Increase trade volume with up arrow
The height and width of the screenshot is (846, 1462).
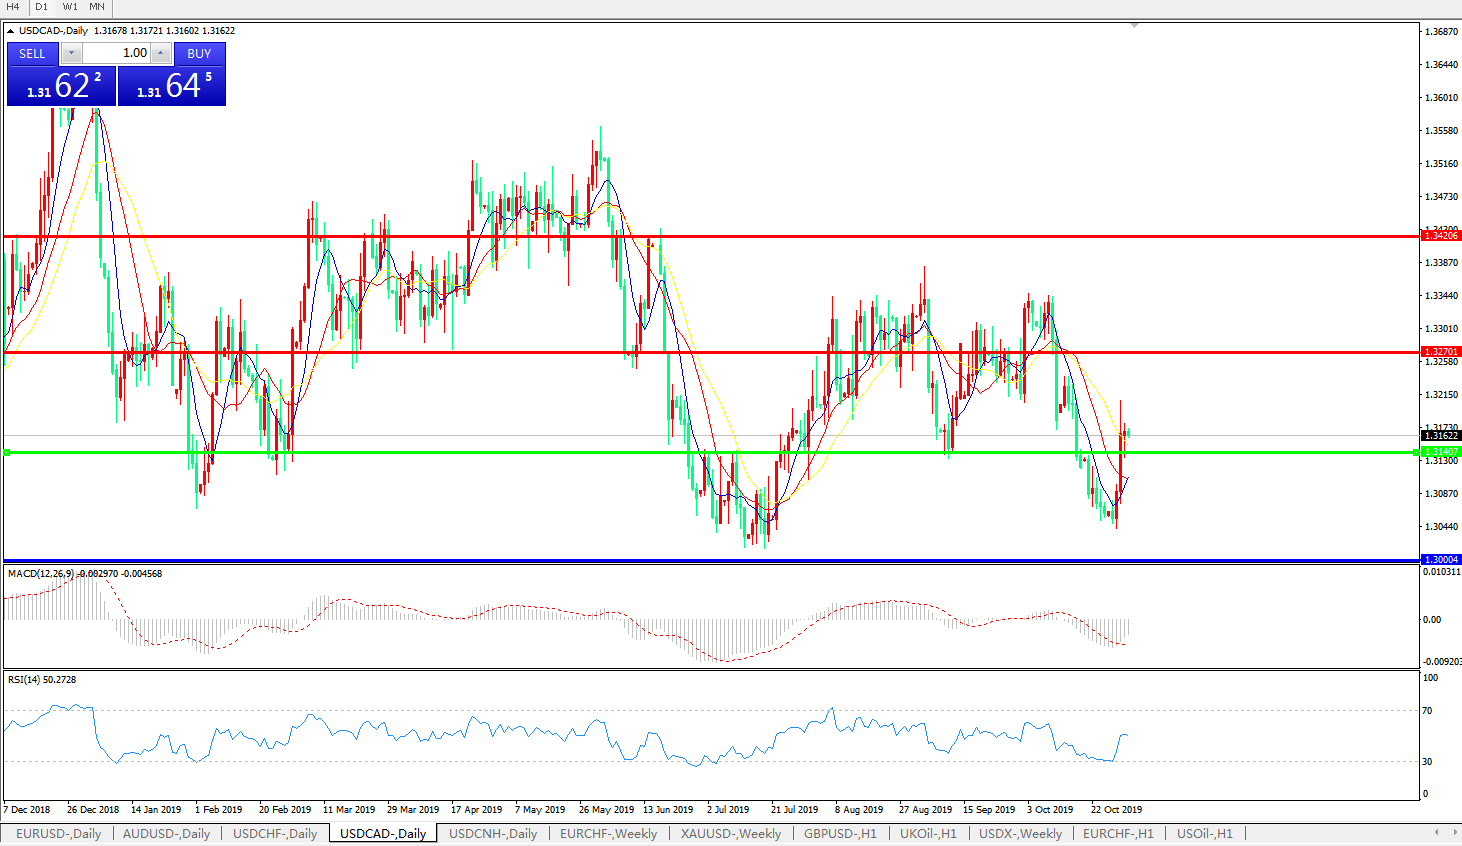[161, 53]
